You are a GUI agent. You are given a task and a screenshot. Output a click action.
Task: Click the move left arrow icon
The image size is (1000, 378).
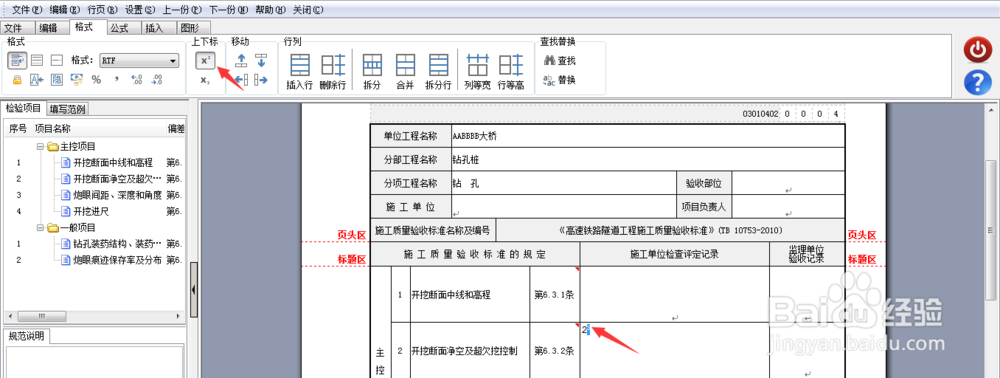pyautogui.click(x=241, y=80)
